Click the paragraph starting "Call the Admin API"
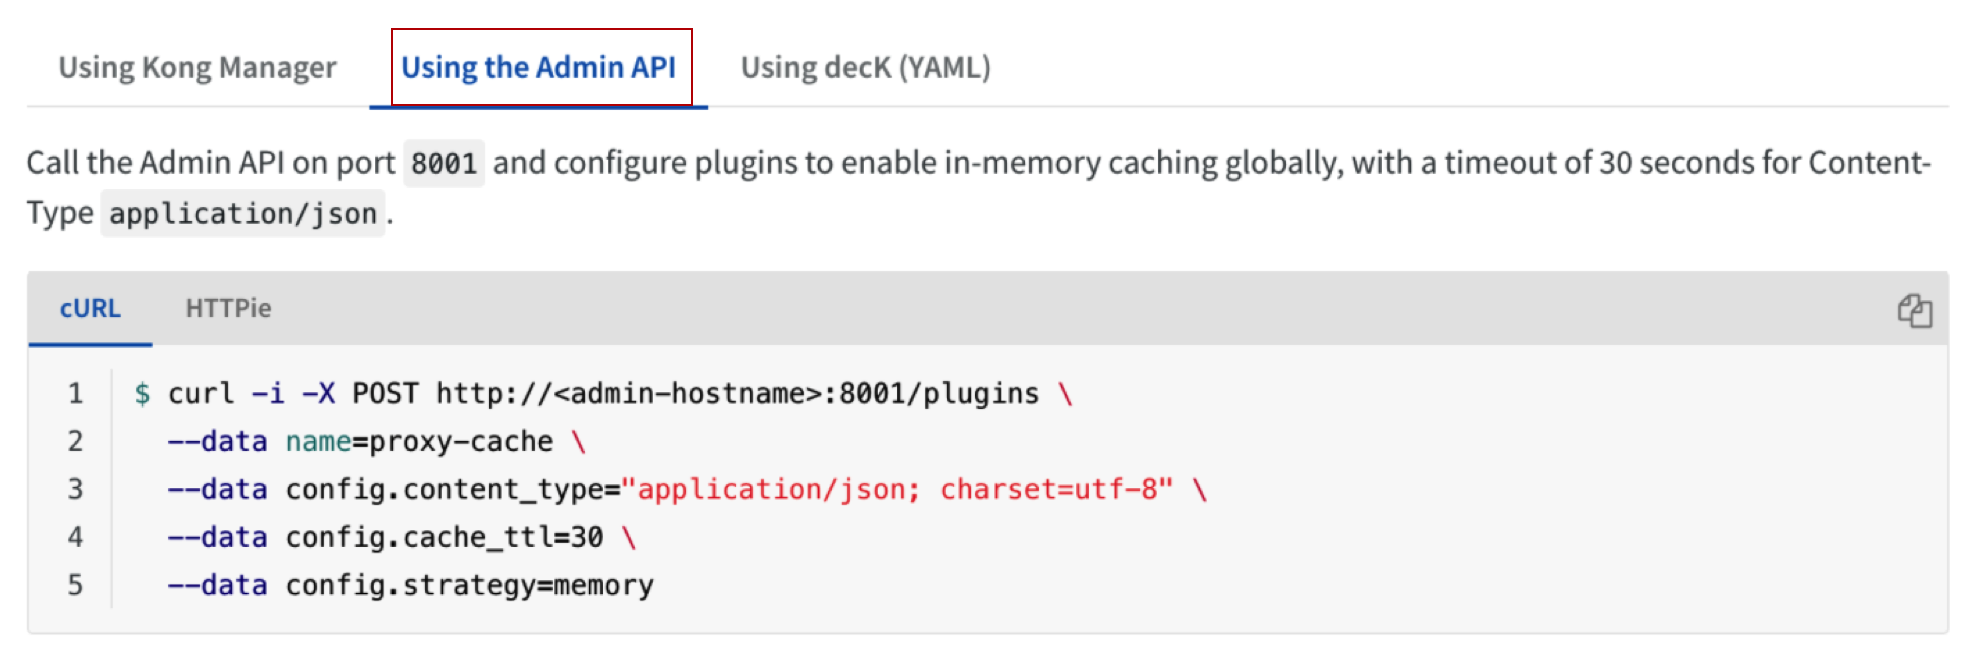1972x662 pixels. click(978, 188)
